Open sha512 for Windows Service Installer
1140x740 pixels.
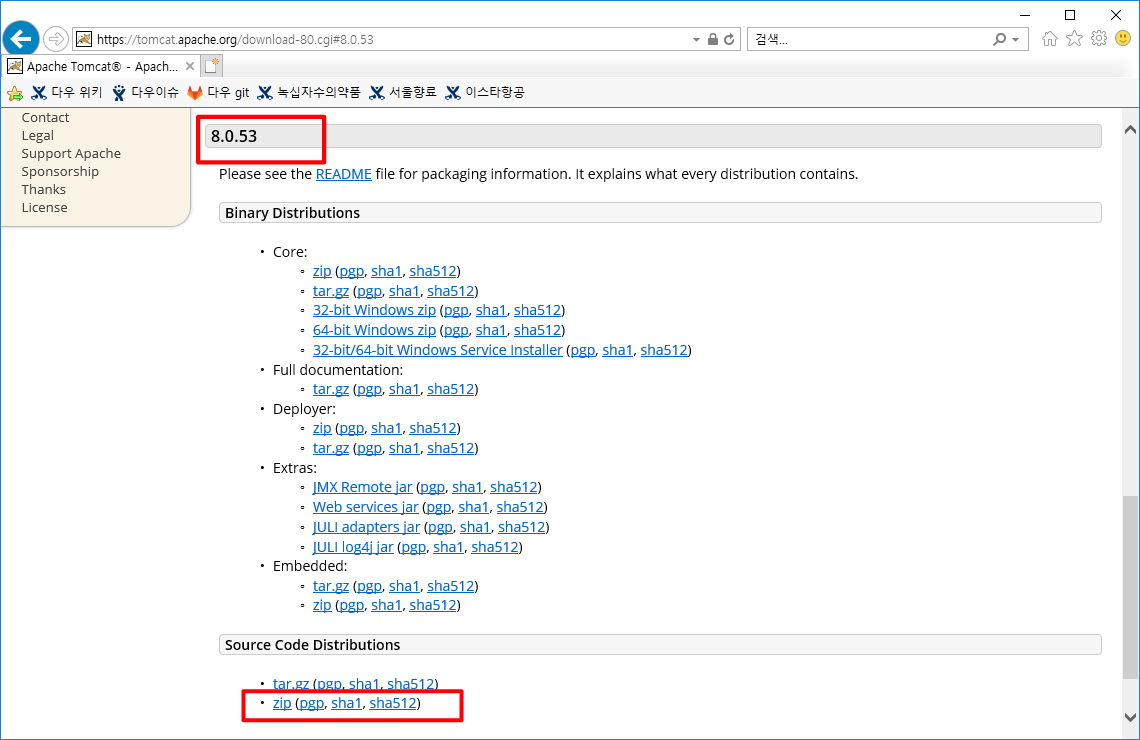pyautogui.click(x=664, y=350)
